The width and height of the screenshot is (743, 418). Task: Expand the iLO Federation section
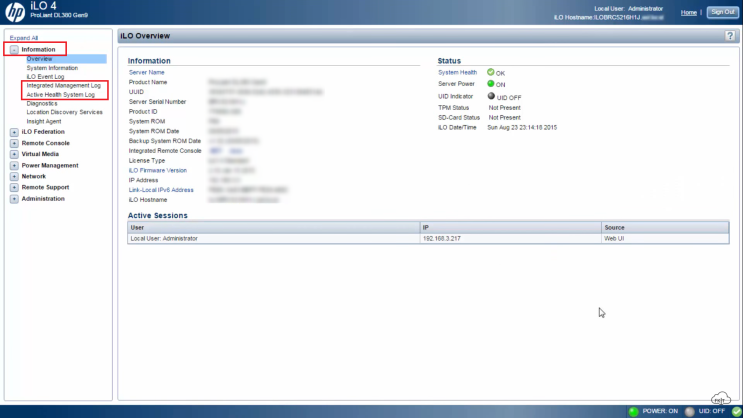pos(14,132)
